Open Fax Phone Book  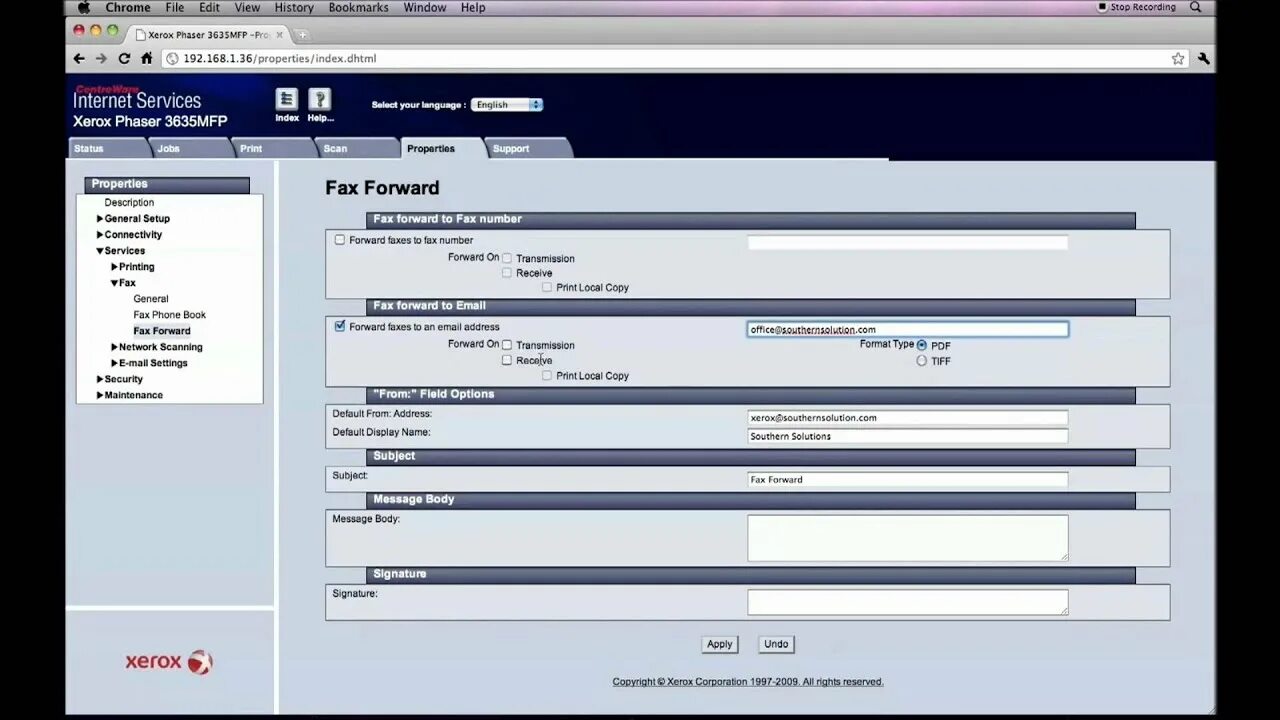pyautogui.click(x=170, y=315)
